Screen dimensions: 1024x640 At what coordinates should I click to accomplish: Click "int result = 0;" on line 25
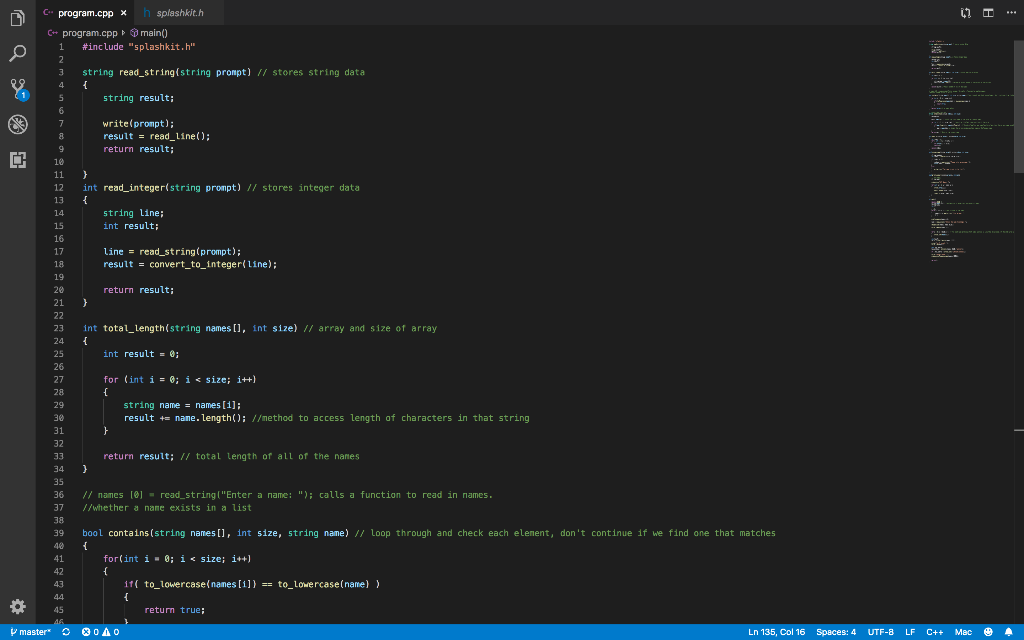pos(141,355)
